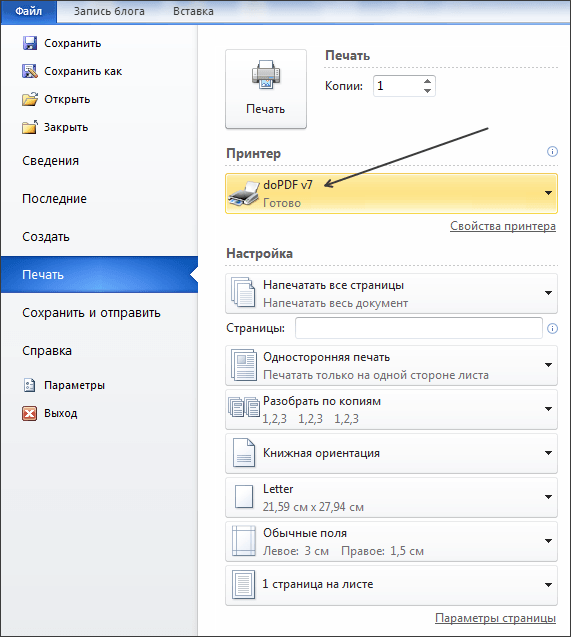Click the Параметры options icon
This screenshot has height=637, width=571.
pos(29,385)
